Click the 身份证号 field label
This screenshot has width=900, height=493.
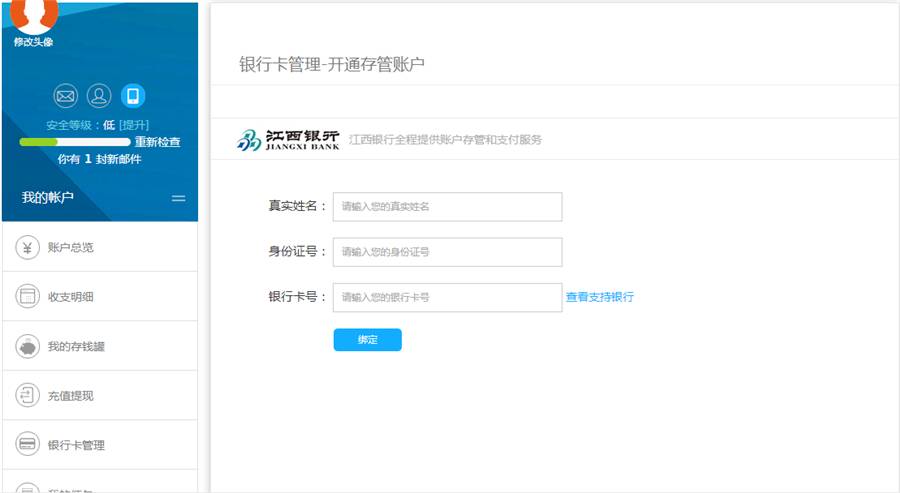tap(297, 251)
